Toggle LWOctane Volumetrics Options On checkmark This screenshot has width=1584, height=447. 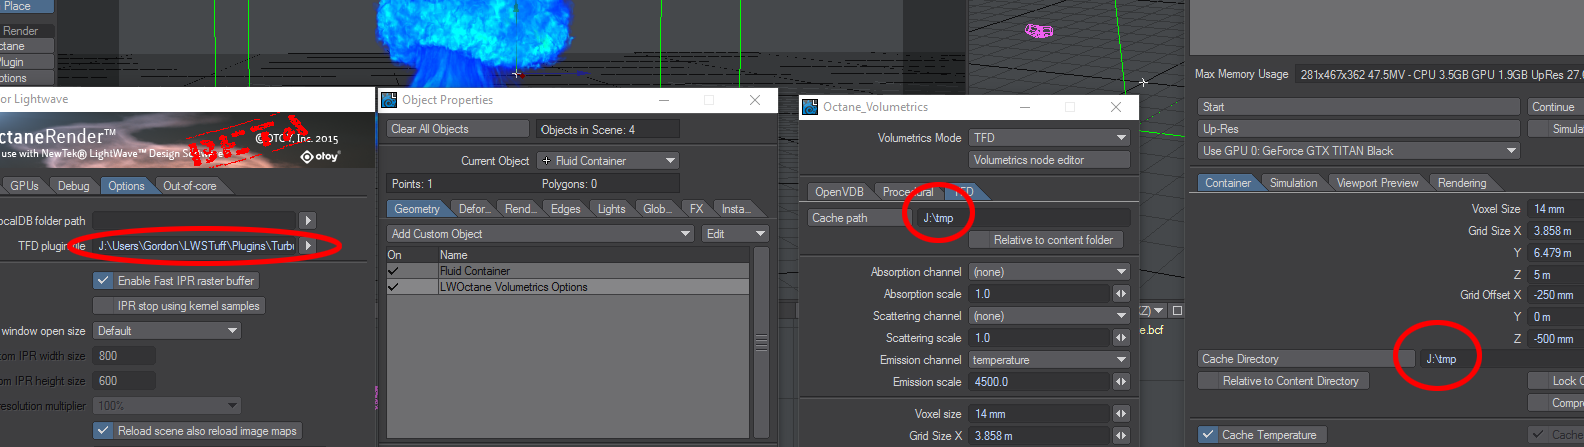pos(393,287)
